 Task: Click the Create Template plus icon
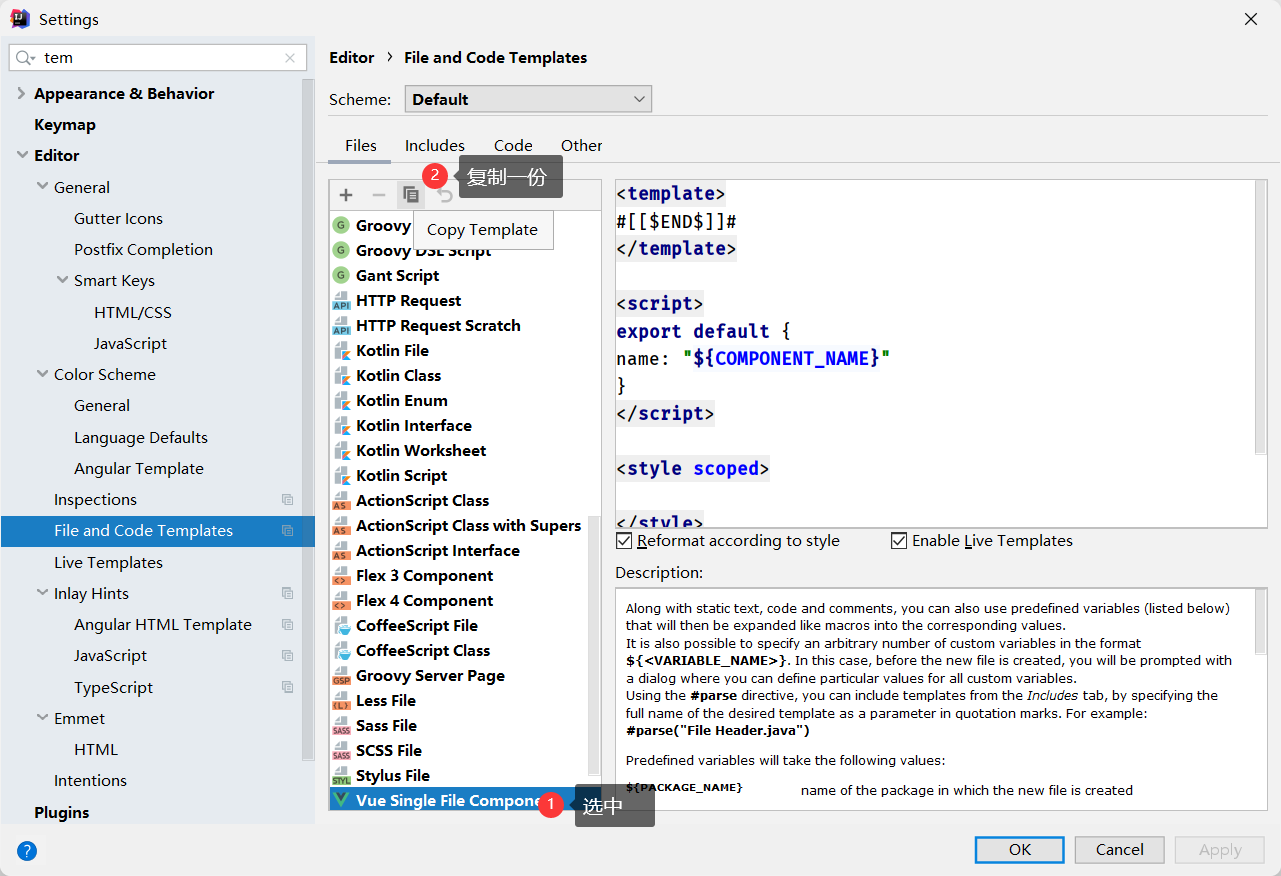(x=346, y=195)
